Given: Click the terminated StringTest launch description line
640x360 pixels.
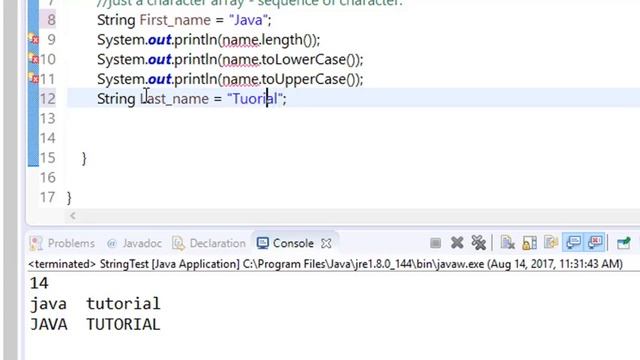Looking at the screenshot, I should [x=326, y=264].
